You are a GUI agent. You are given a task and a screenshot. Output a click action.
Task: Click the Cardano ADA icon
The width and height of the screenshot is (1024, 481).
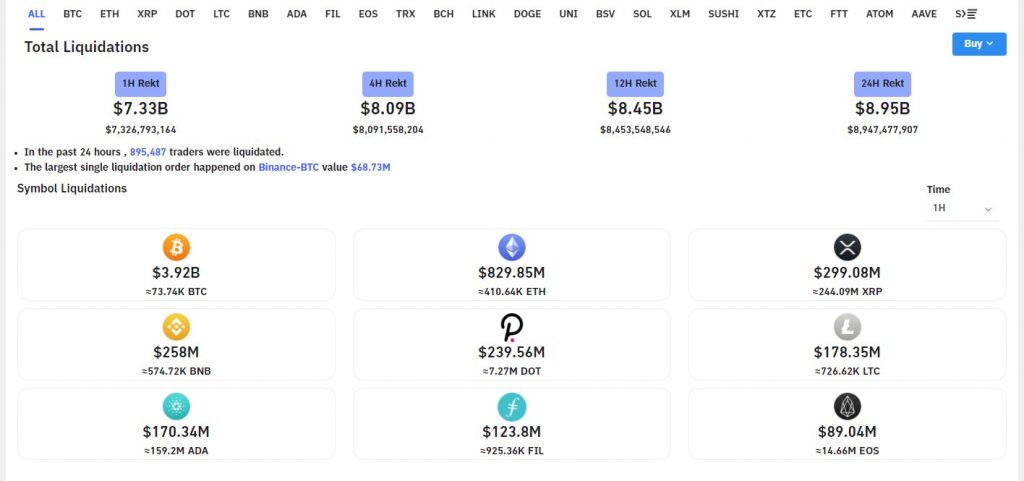(x=176, y=407)
